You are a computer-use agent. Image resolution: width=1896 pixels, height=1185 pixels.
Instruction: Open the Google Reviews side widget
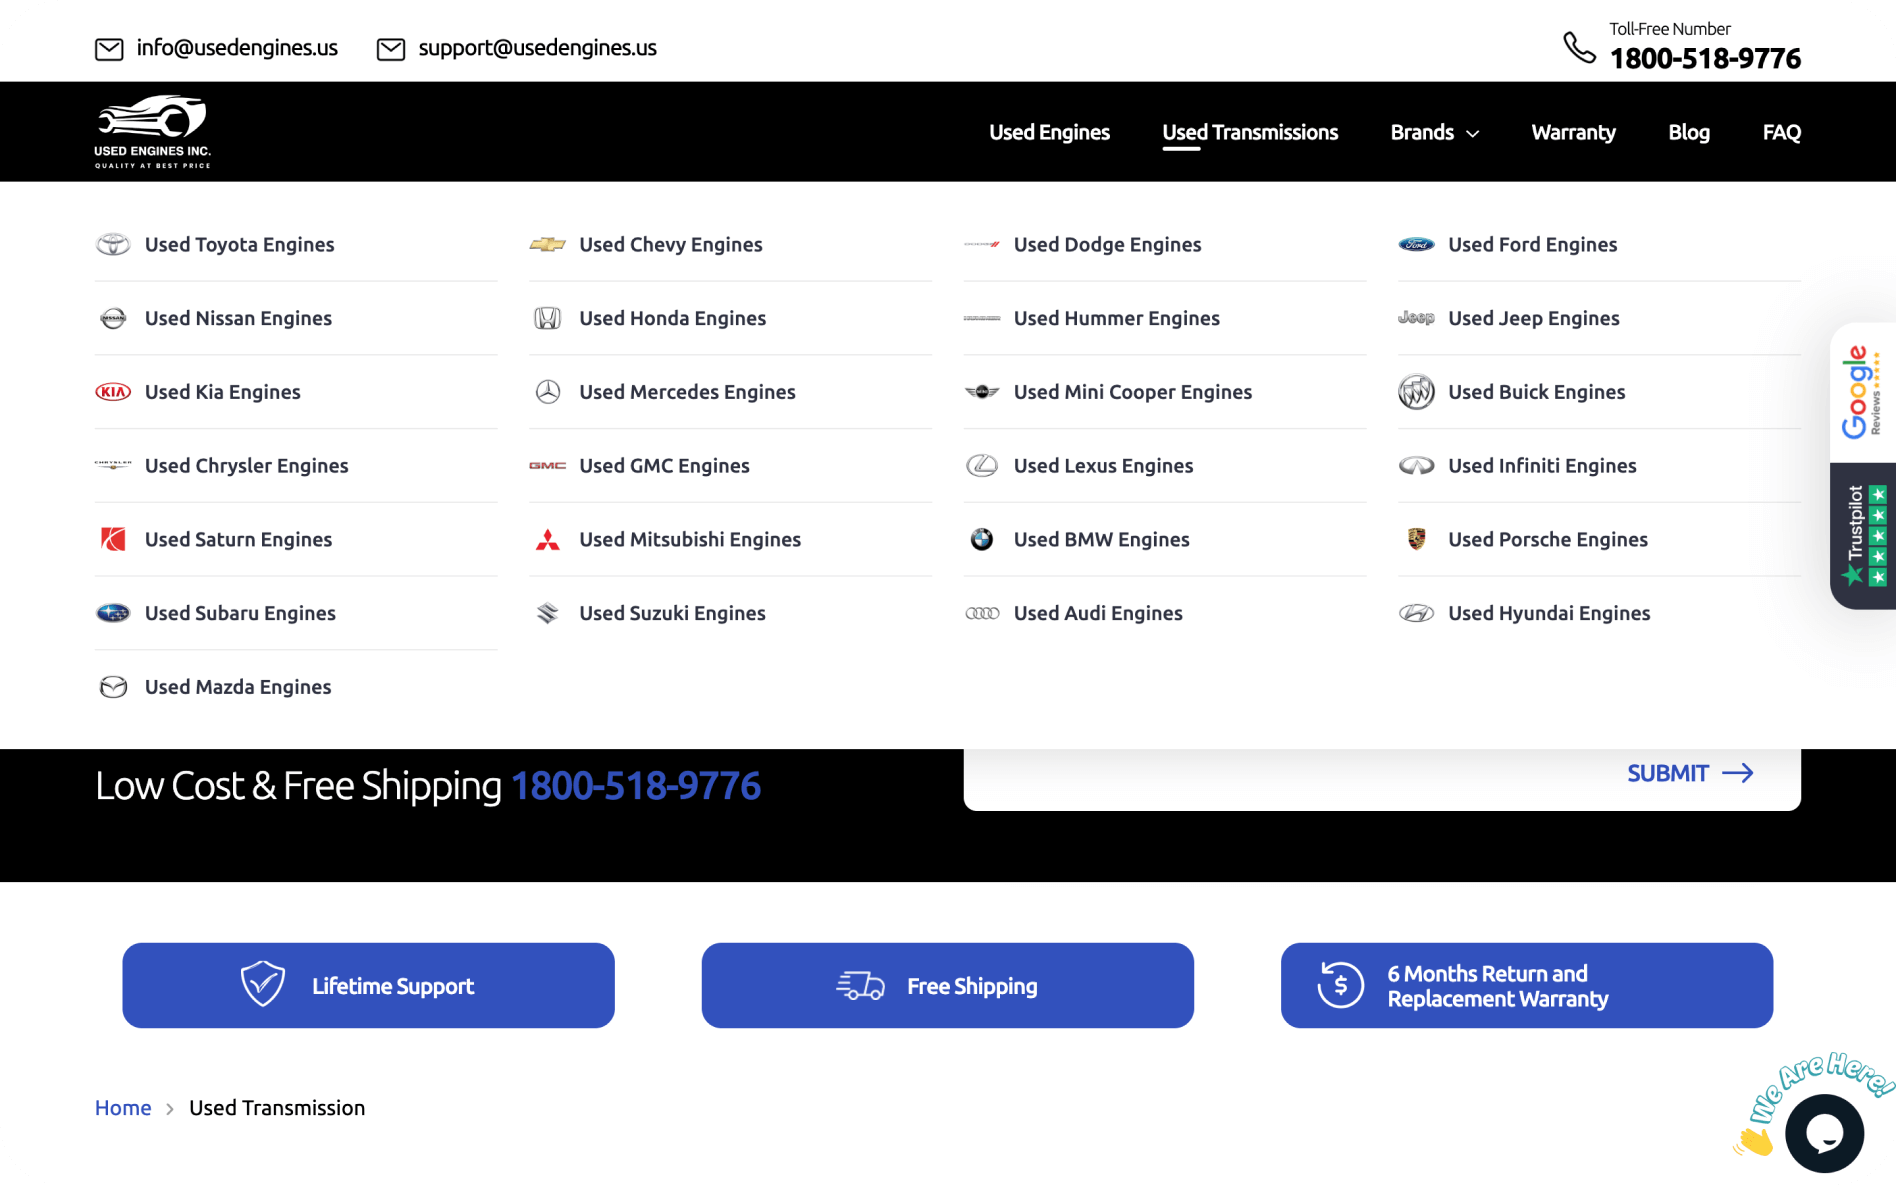pyautogui.click(x=1862, y=392)
